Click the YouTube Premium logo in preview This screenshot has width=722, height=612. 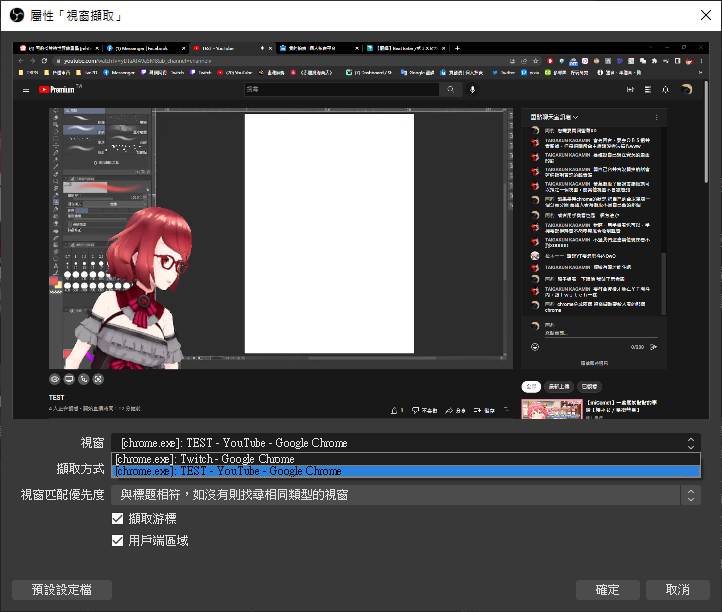pos(57,90)
